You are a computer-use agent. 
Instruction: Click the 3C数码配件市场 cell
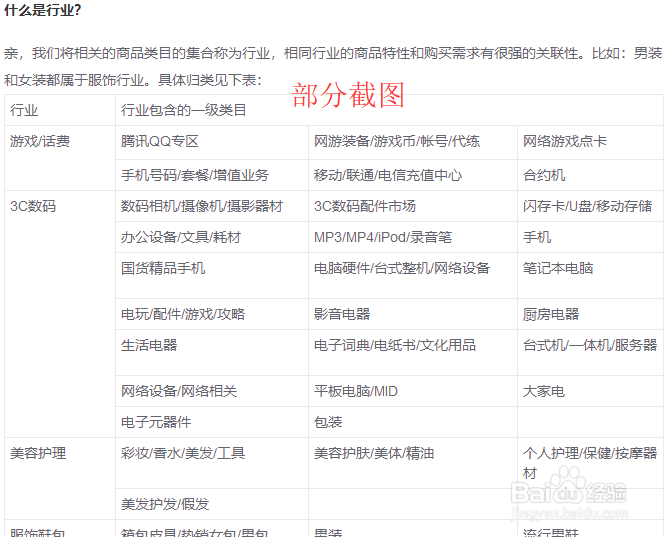coord(413,206)
